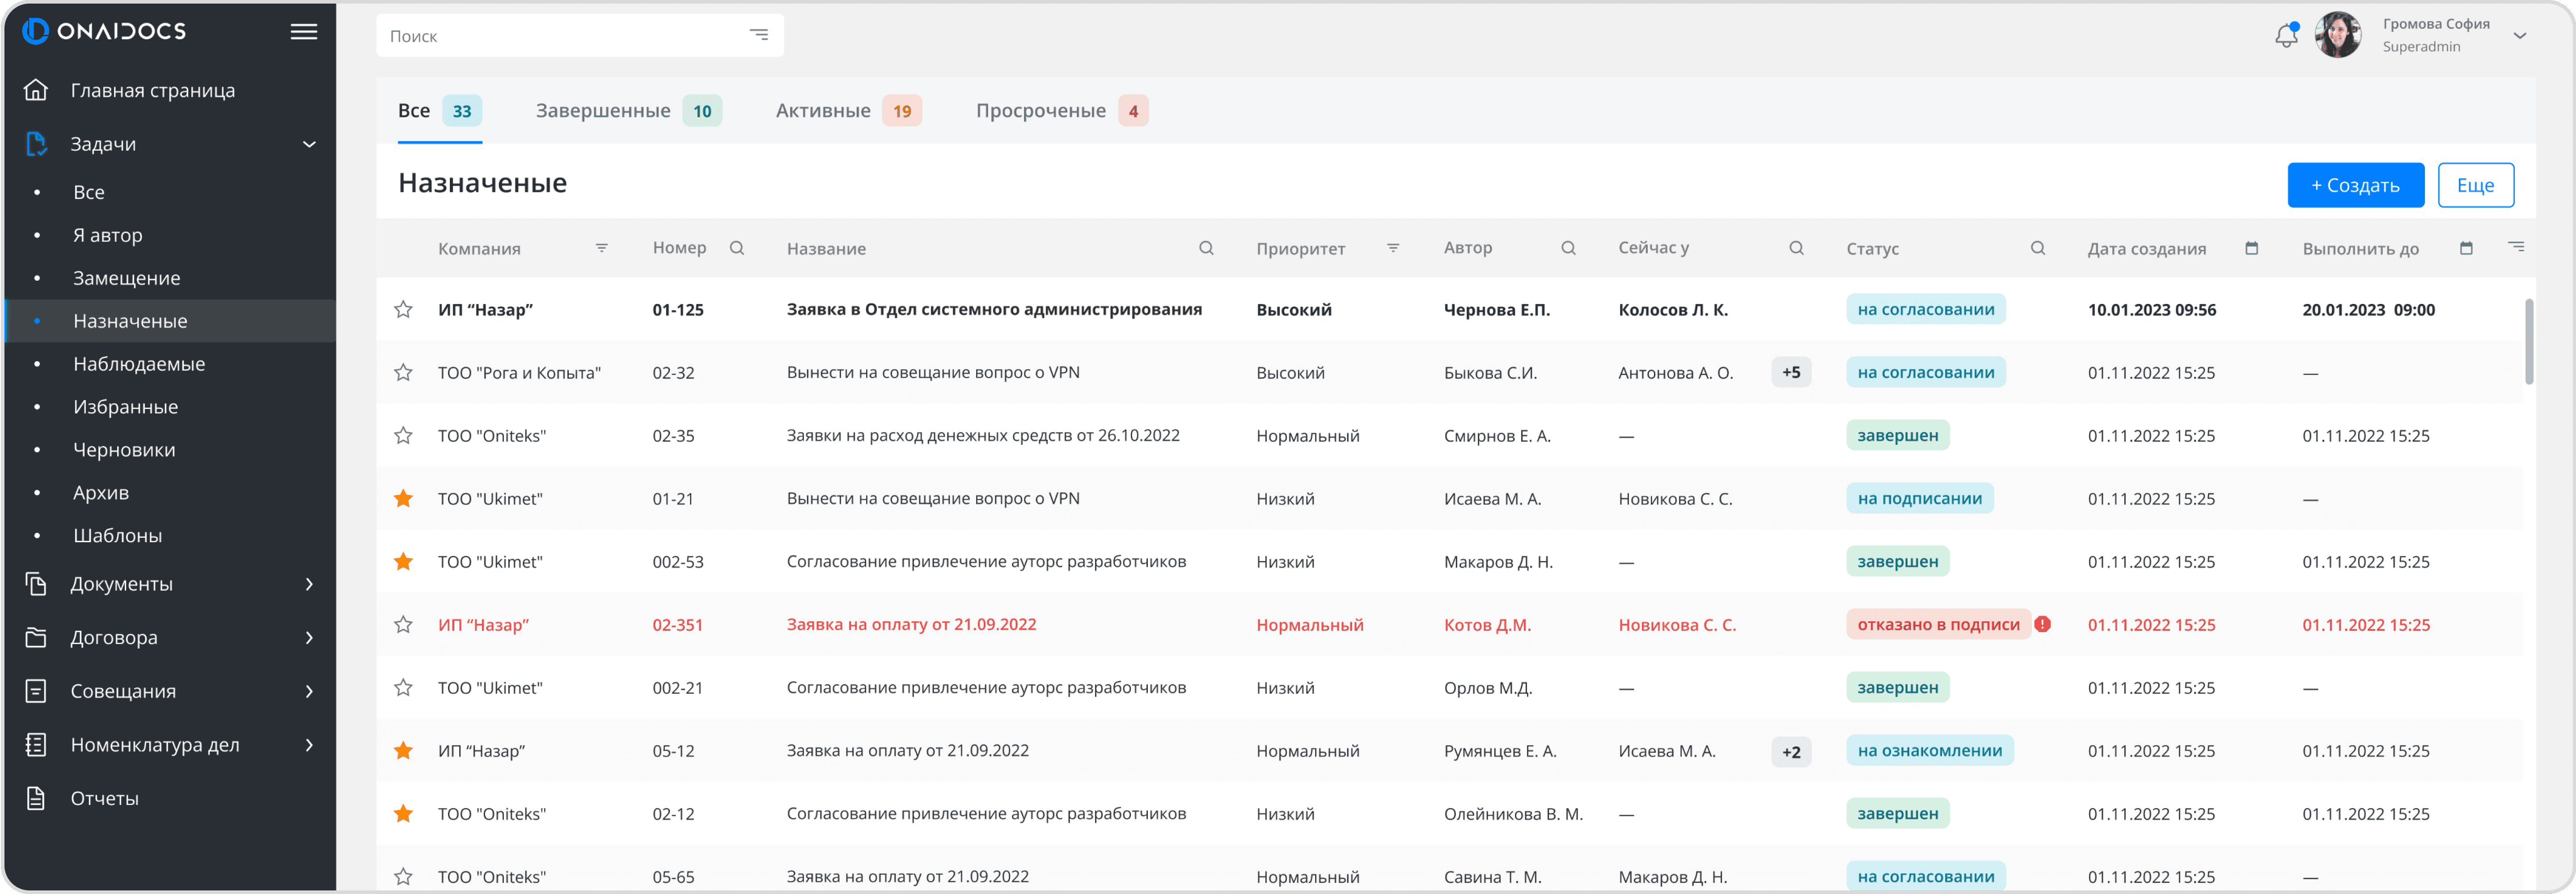Open the Черновики menu item

pos(170,450)
